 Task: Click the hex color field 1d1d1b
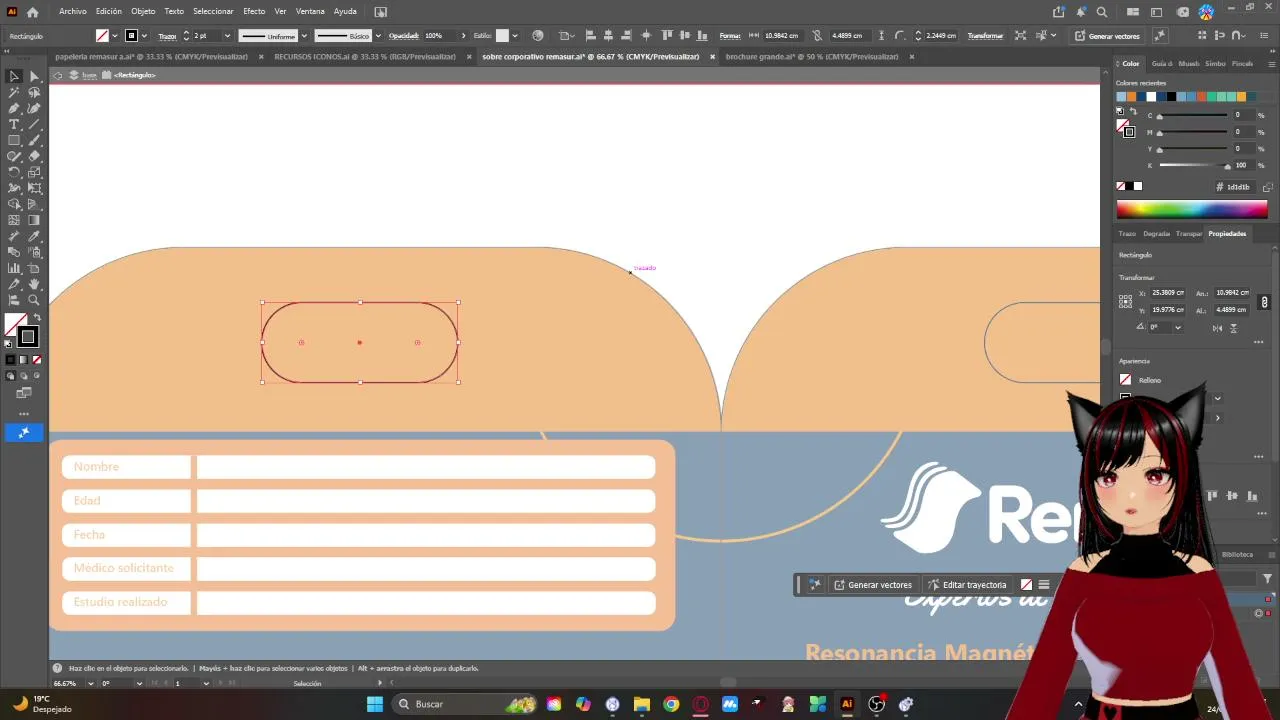[x=1238, y=187]
